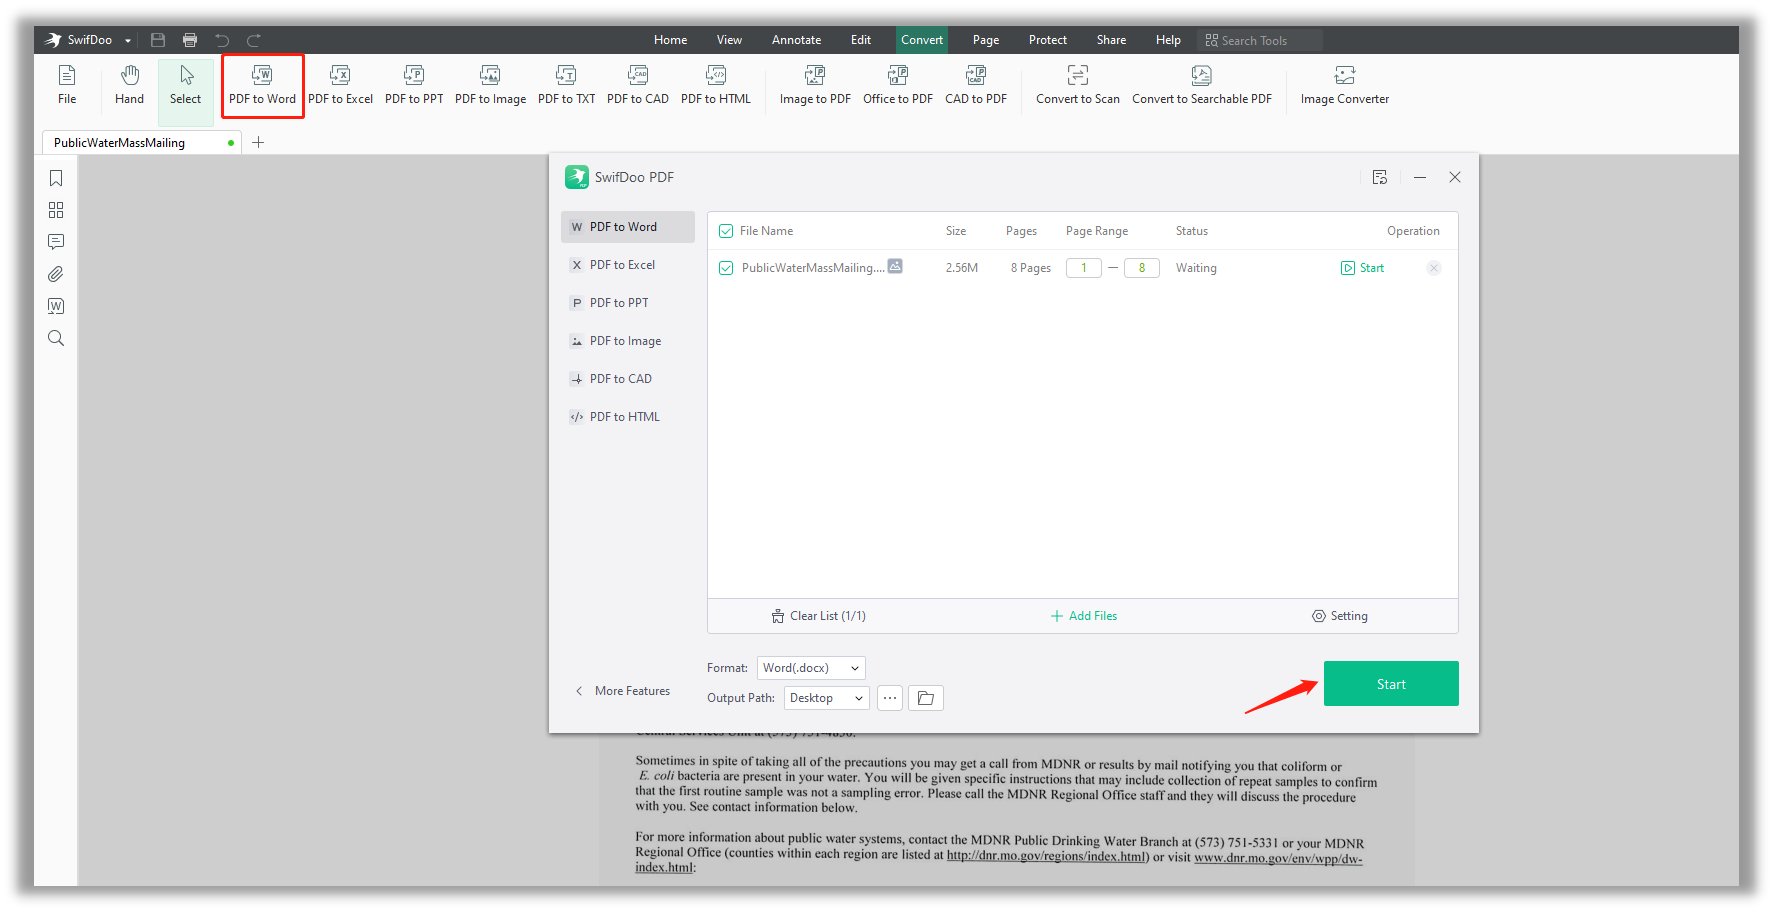Screen dimensions: 1774x913
Task: Open the Page menu tab
Action: pos(986,40)
